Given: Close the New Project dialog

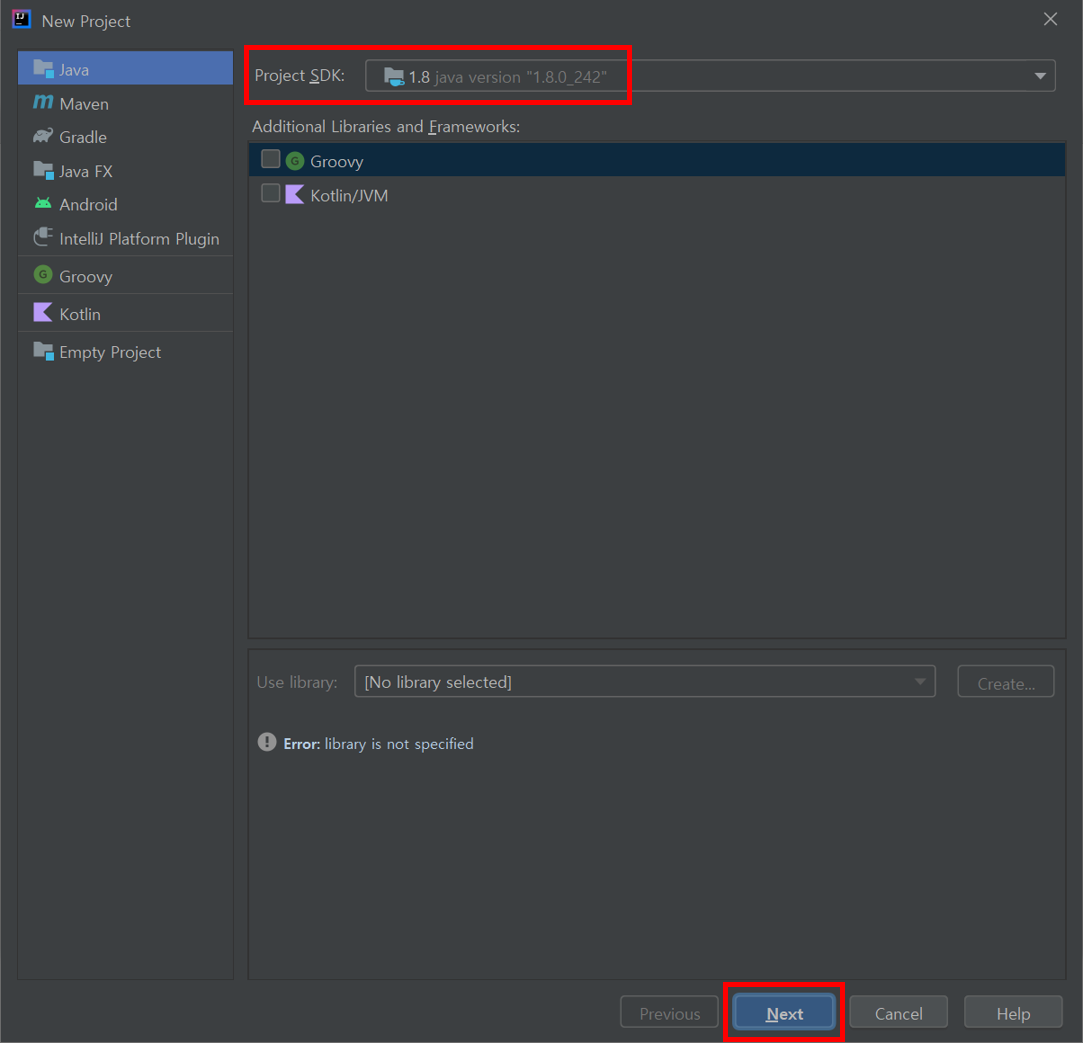Looking at the screenshot, I should coord(1050,19).
